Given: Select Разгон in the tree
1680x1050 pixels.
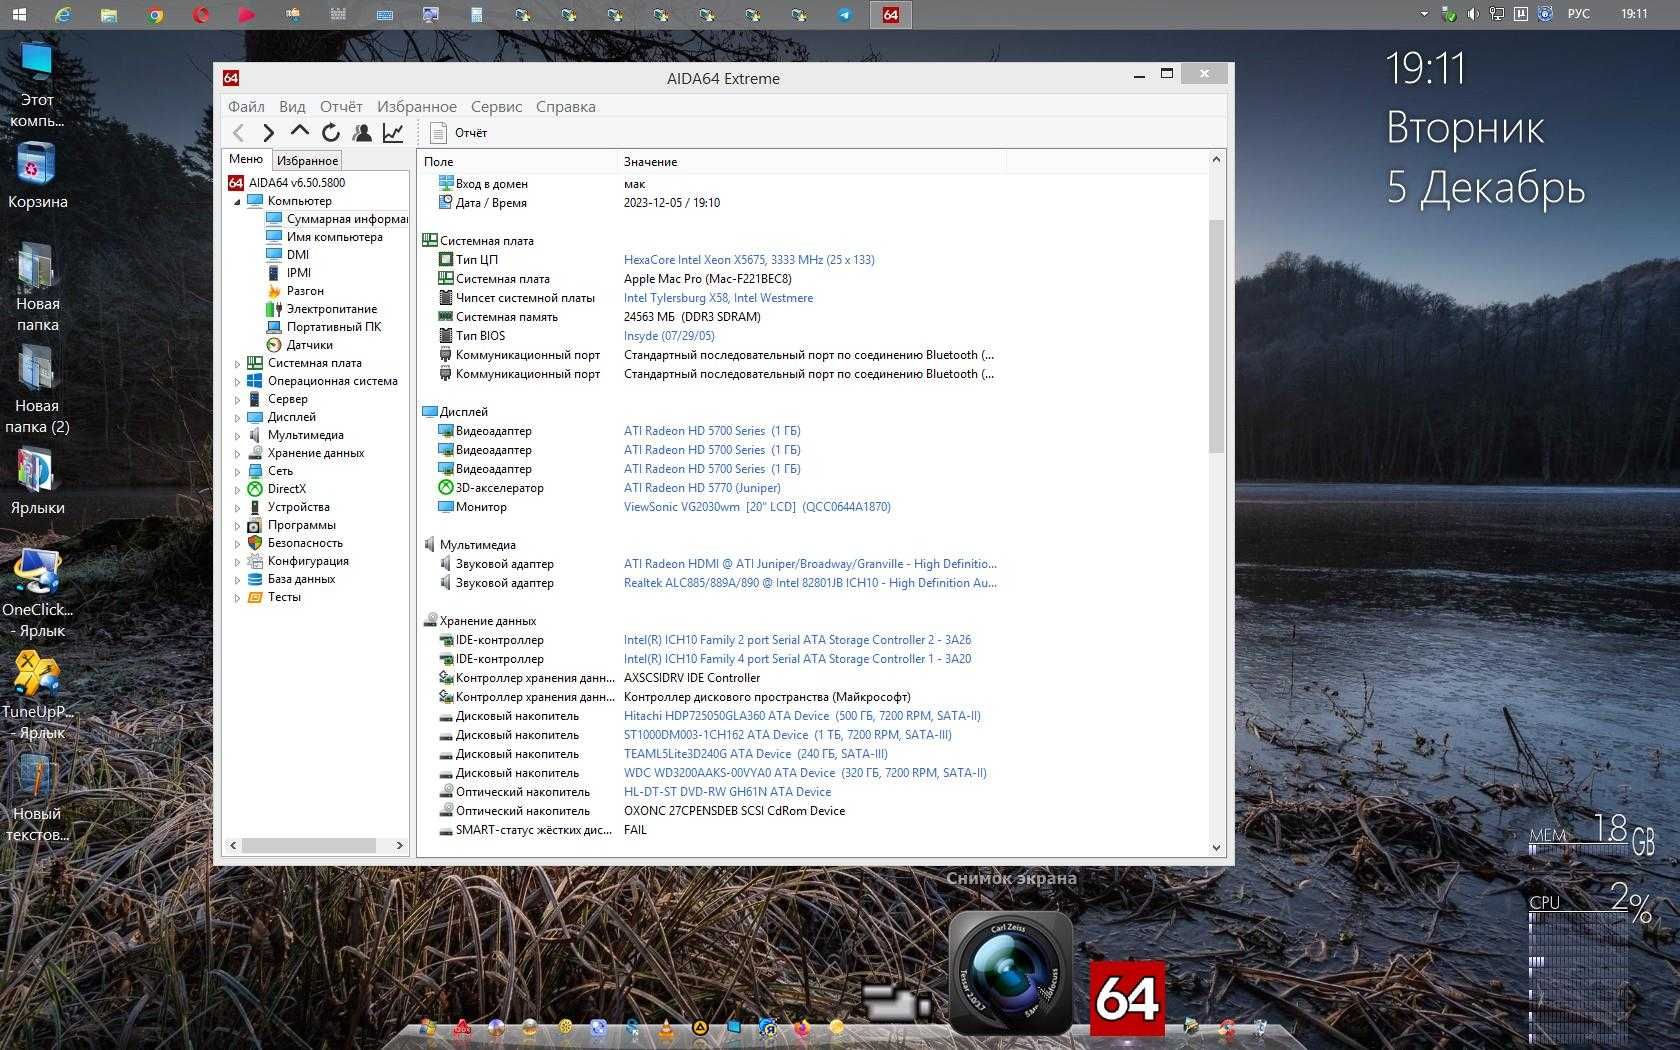Looking at the screenshot, I should point(305,291).
